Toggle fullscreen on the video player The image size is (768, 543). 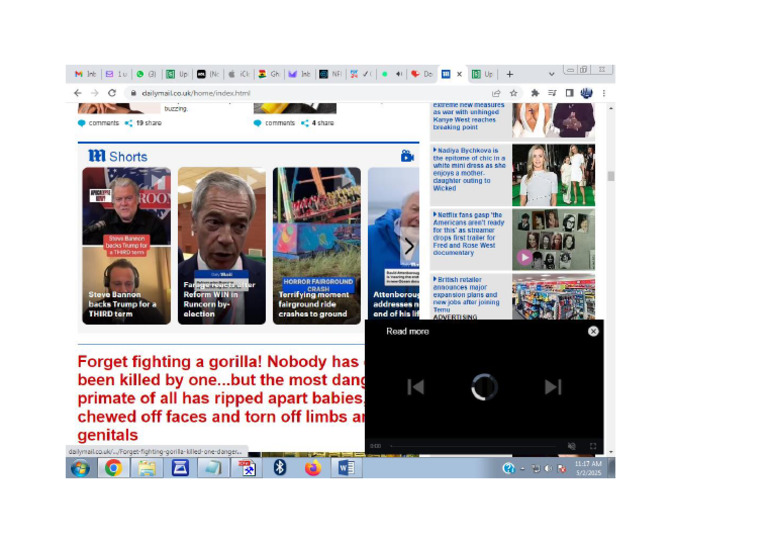pos(593,446)
